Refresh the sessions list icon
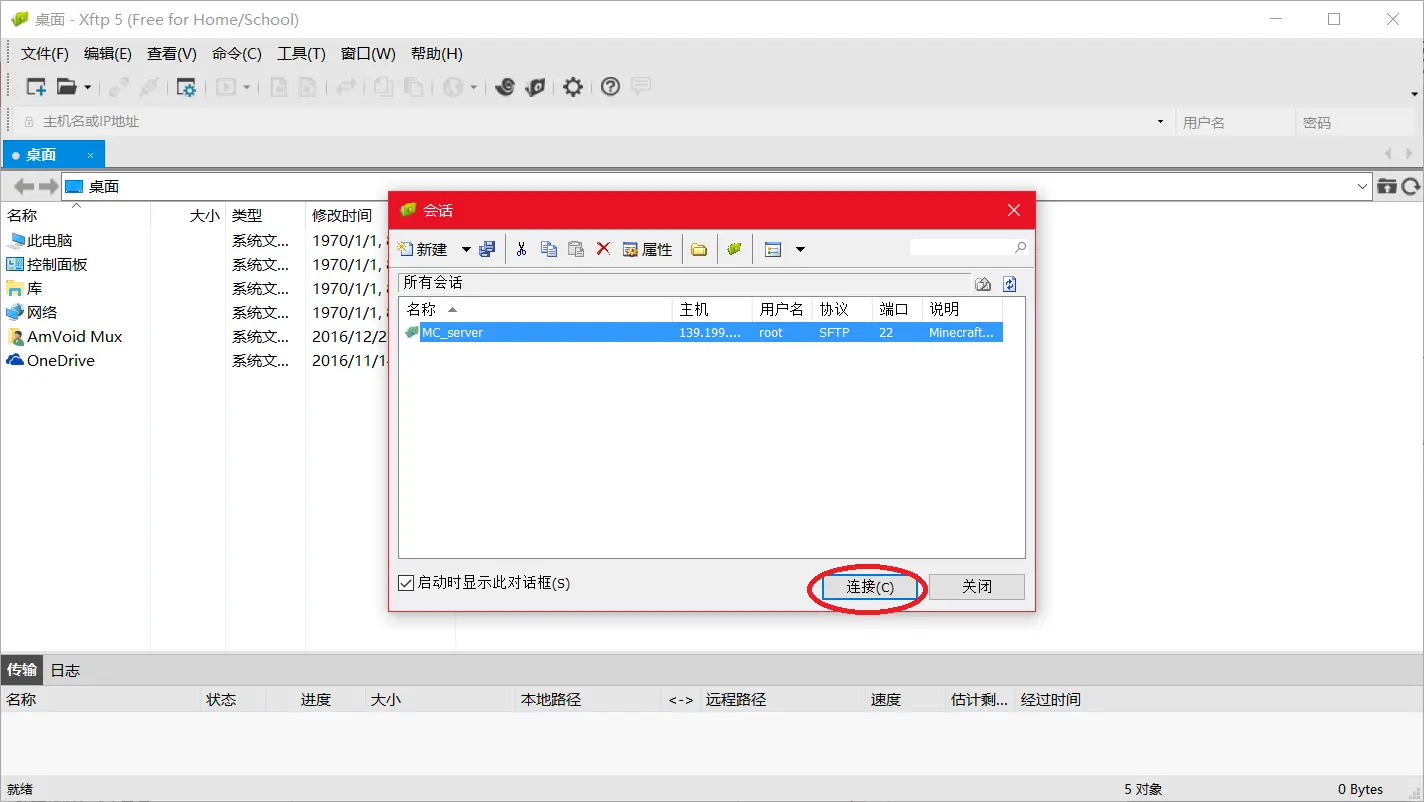1424x802 pixels. coord(1010,284)
